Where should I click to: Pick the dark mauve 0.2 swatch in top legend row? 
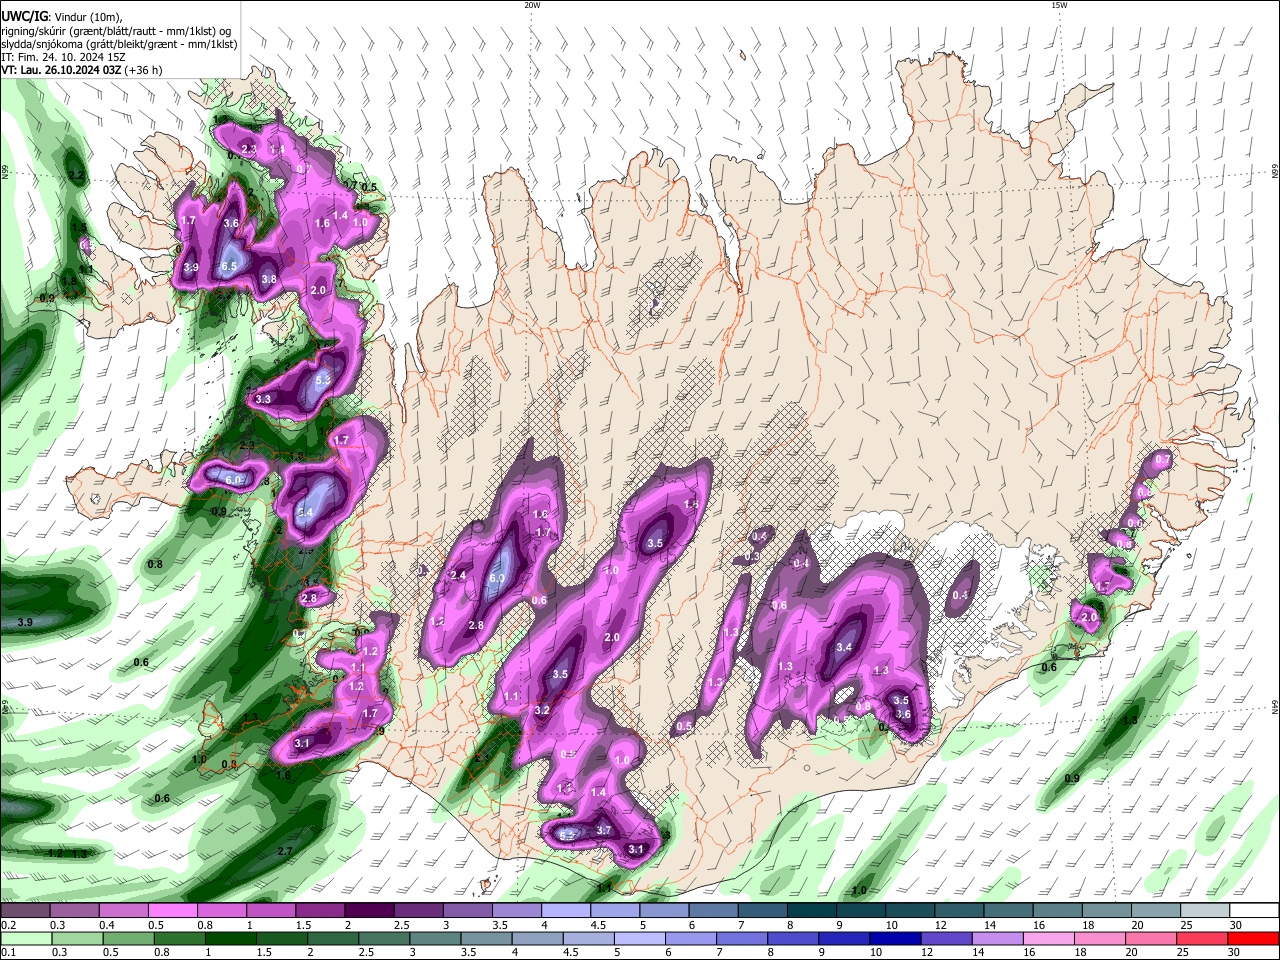[26, 911]
